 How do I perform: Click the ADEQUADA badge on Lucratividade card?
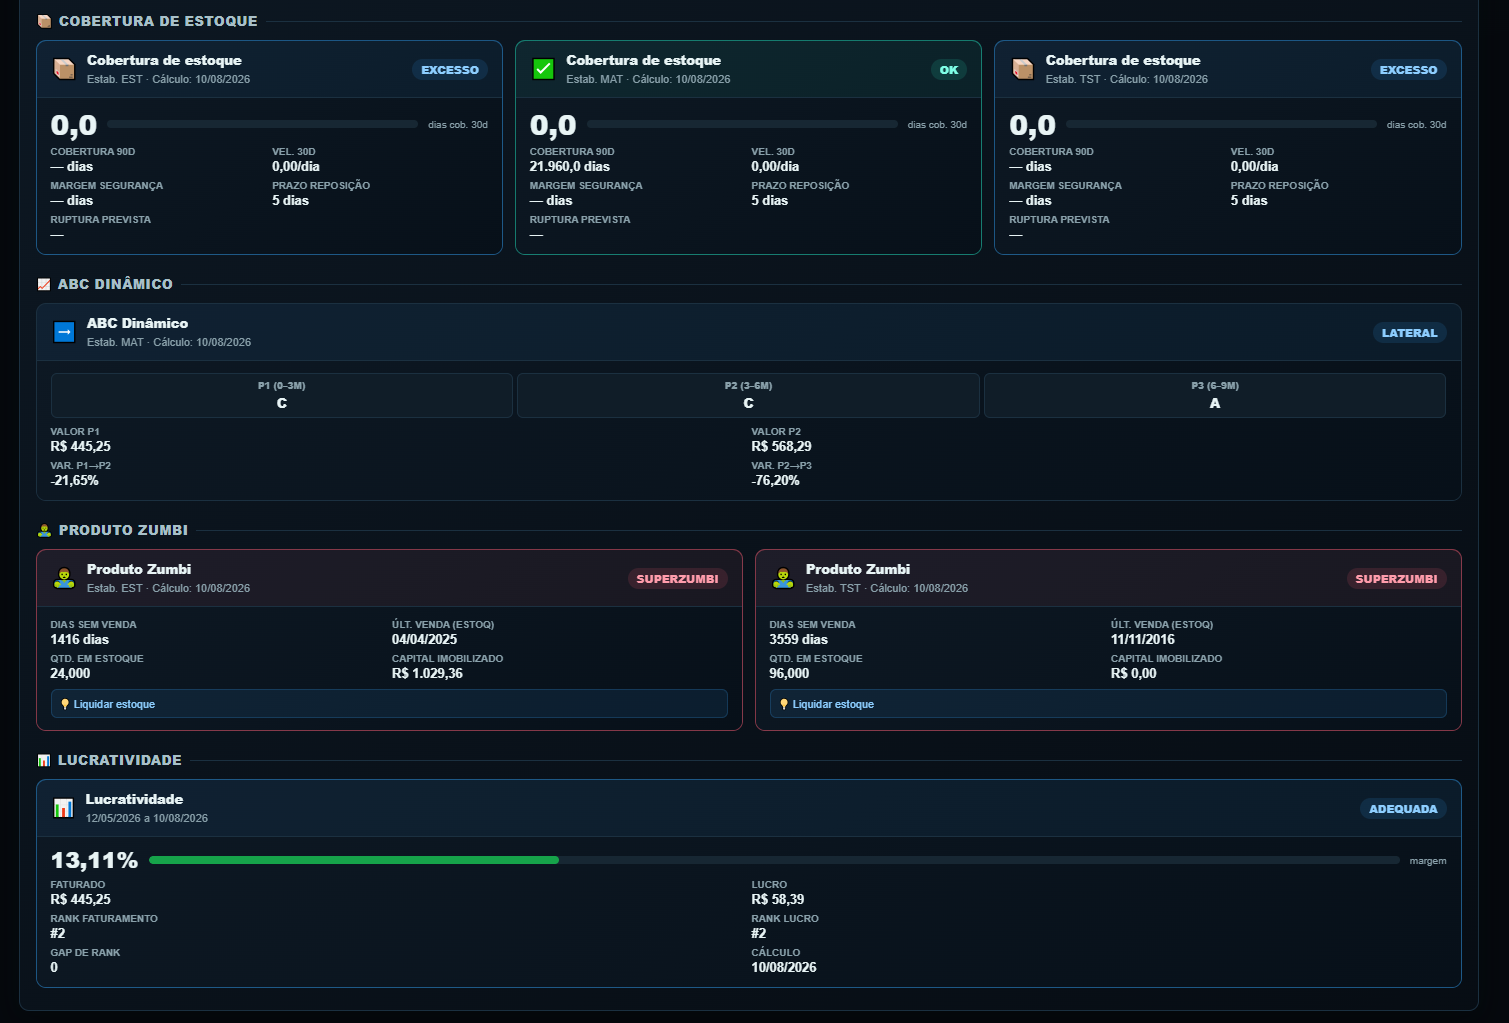1403,809
